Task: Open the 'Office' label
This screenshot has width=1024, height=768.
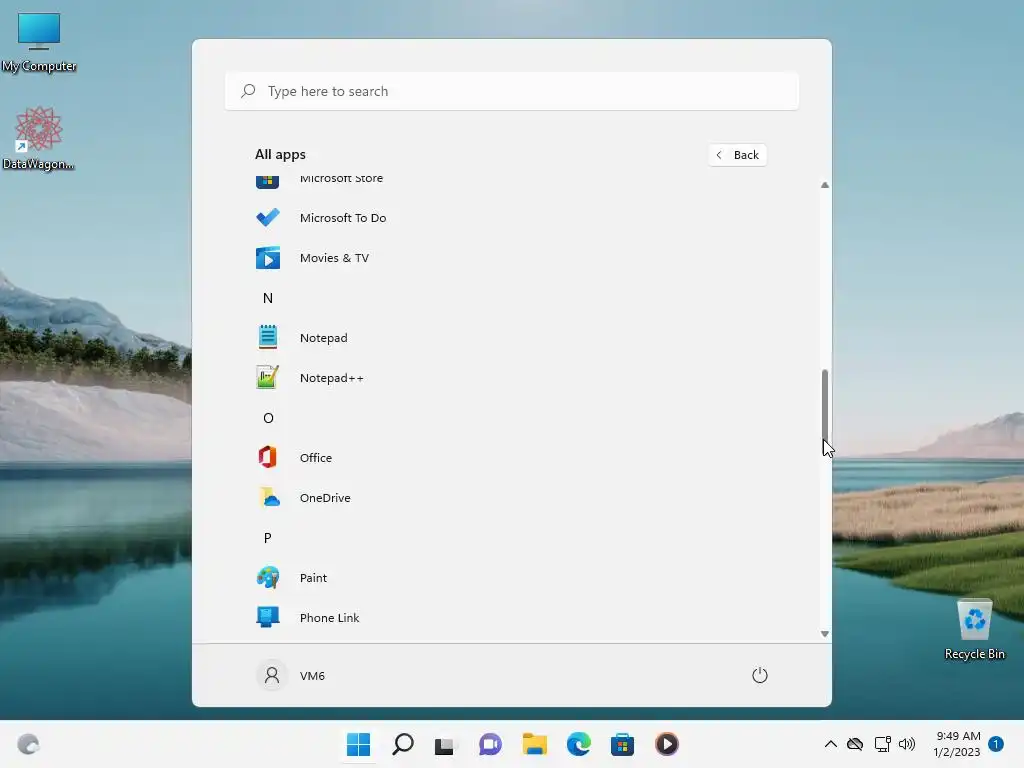Action: pyautogui.click(x=315, y=458)
